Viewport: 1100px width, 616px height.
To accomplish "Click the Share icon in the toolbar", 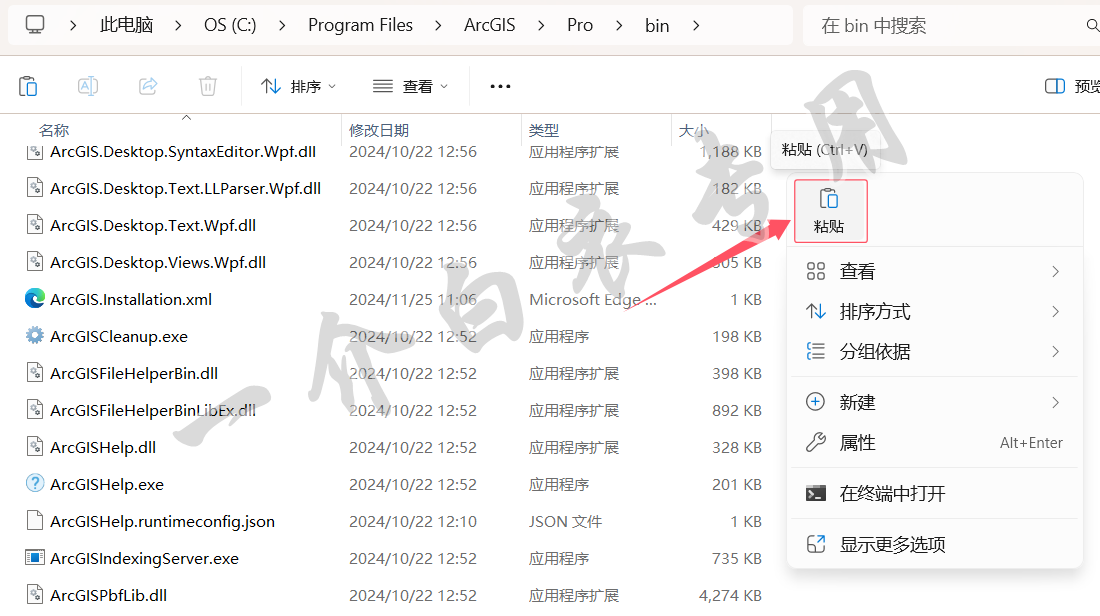I will [148, 86].
